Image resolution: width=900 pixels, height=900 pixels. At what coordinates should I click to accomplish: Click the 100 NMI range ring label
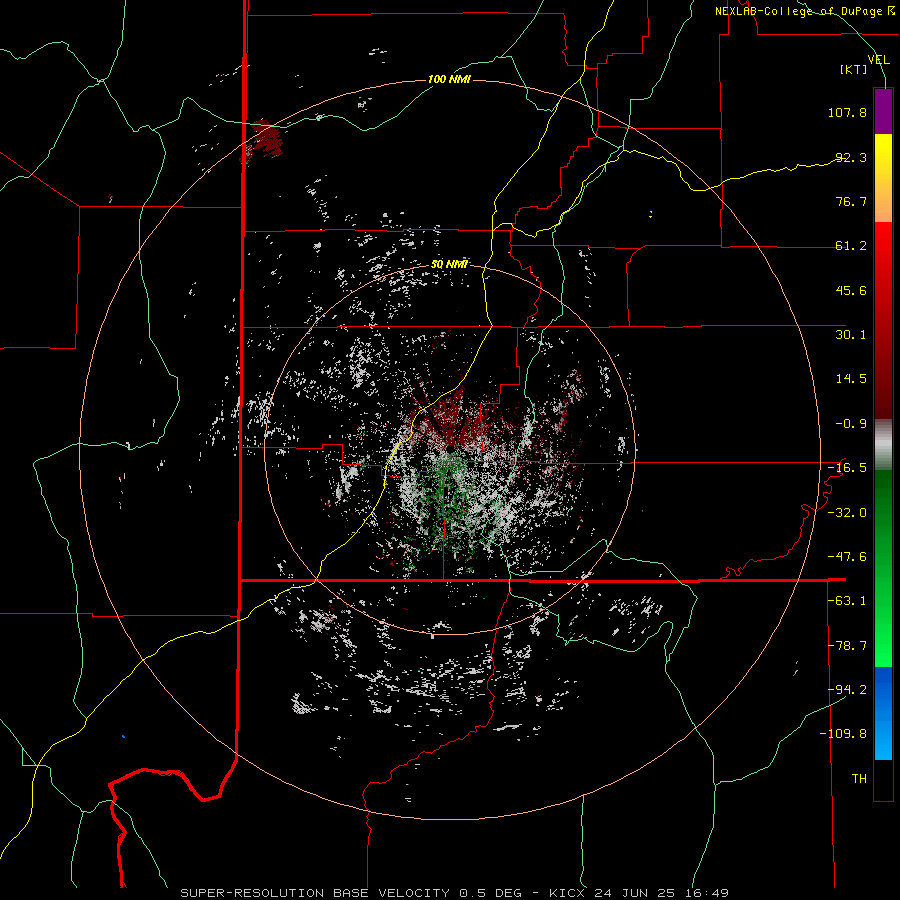coord(449,79)
